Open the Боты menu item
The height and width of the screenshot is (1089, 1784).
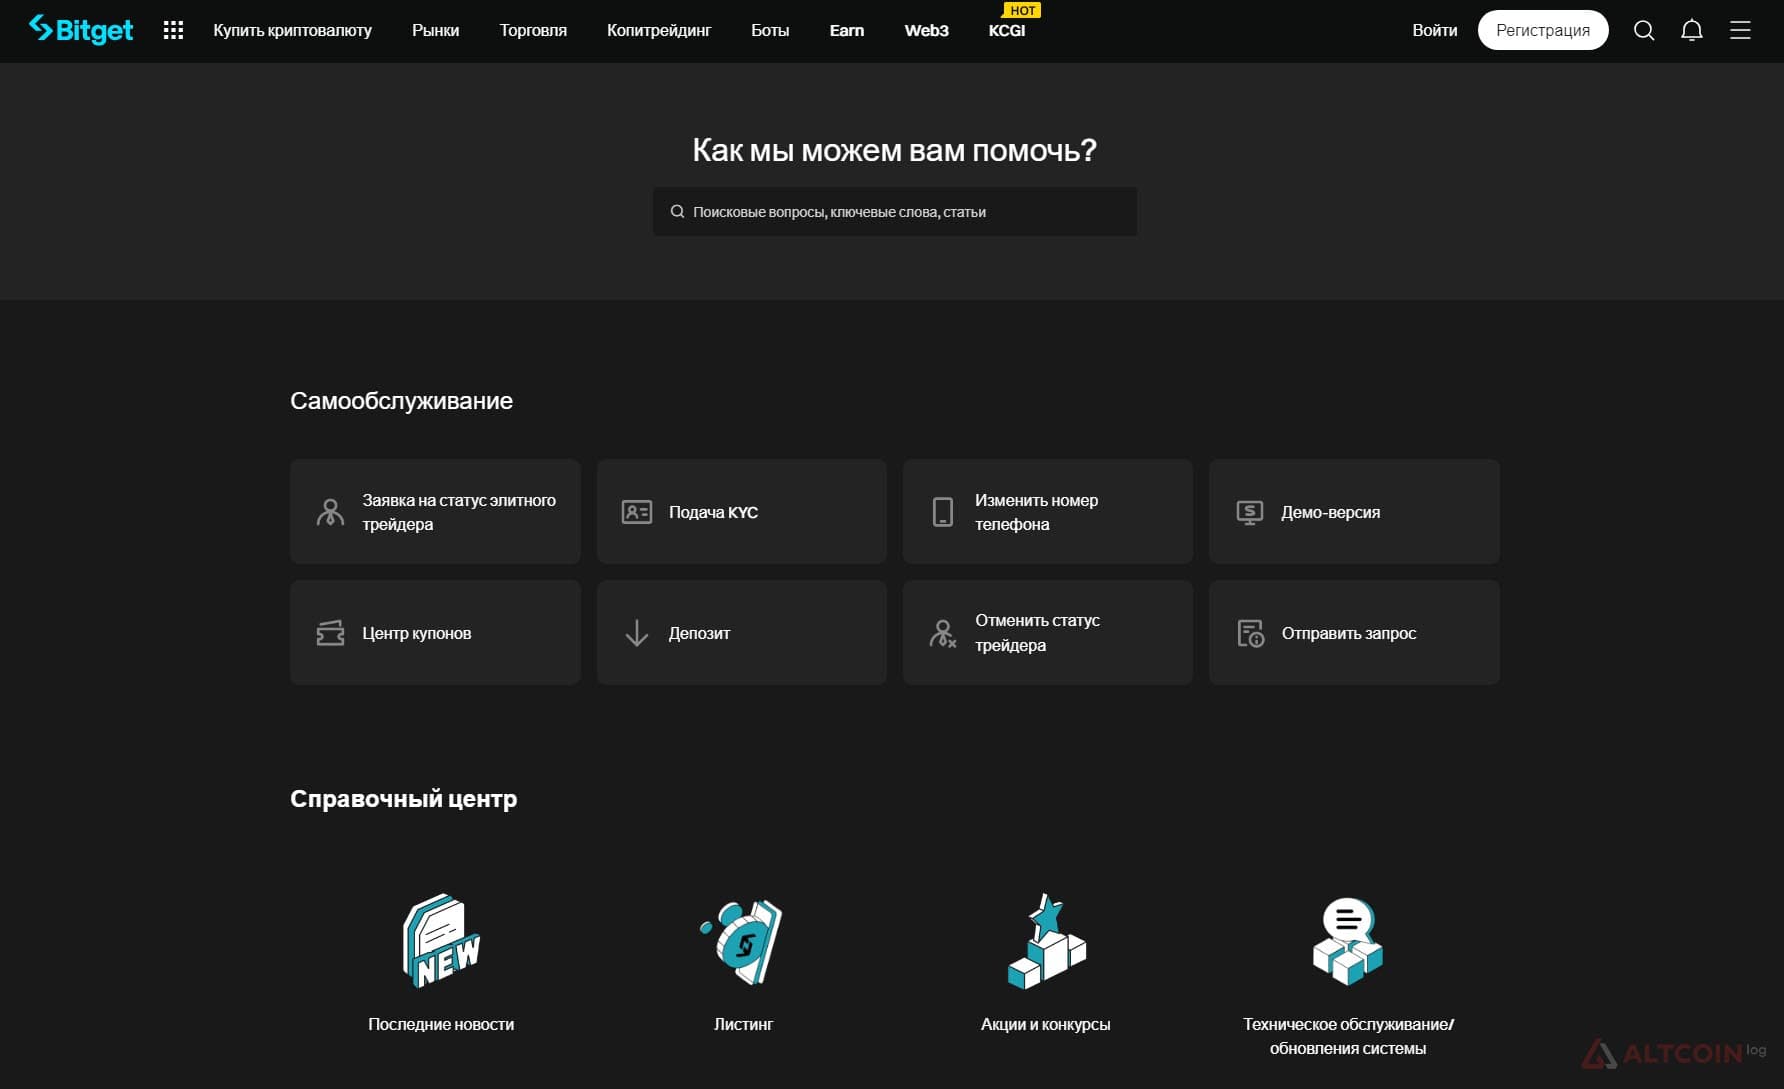(x=770, y=30)
